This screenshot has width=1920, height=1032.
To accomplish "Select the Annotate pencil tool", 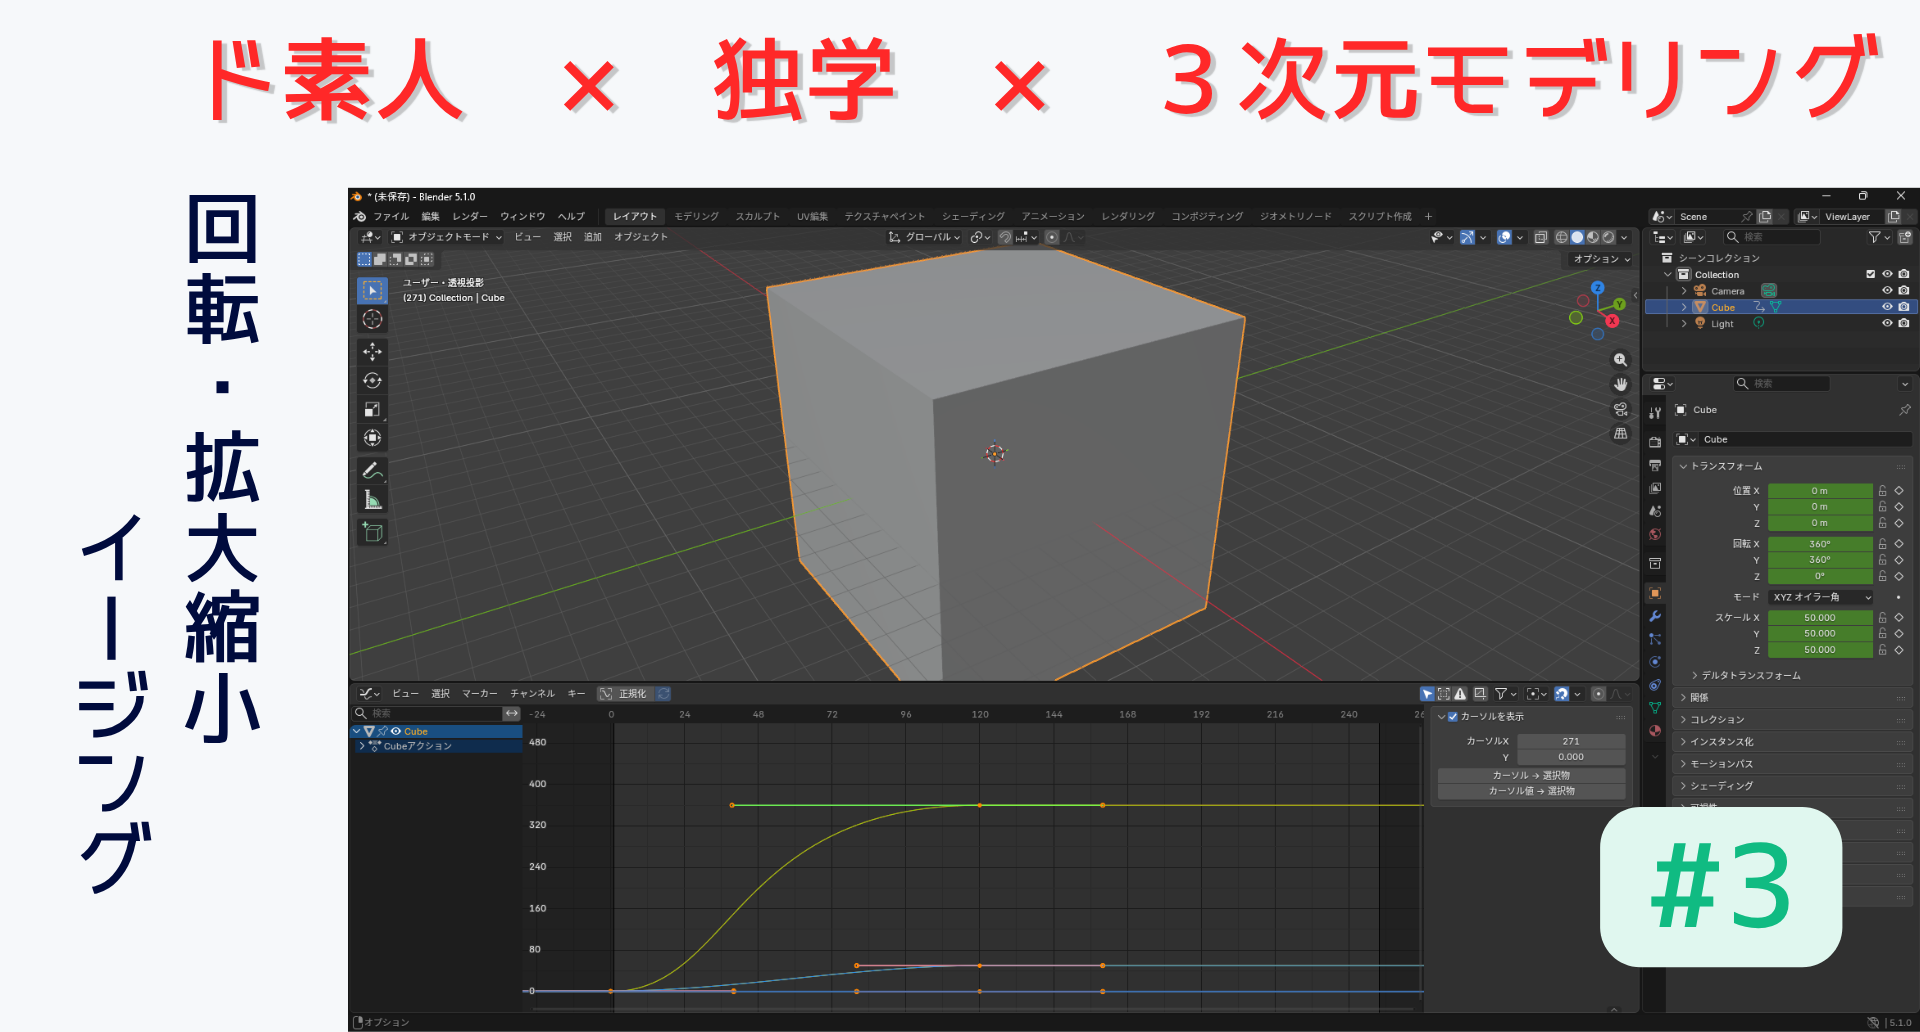I will tap(372, 470).
